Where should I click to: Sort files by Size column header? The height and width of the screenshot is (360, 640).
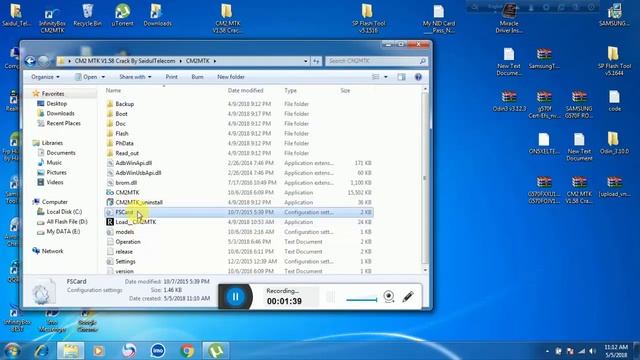tap(345, 90)
